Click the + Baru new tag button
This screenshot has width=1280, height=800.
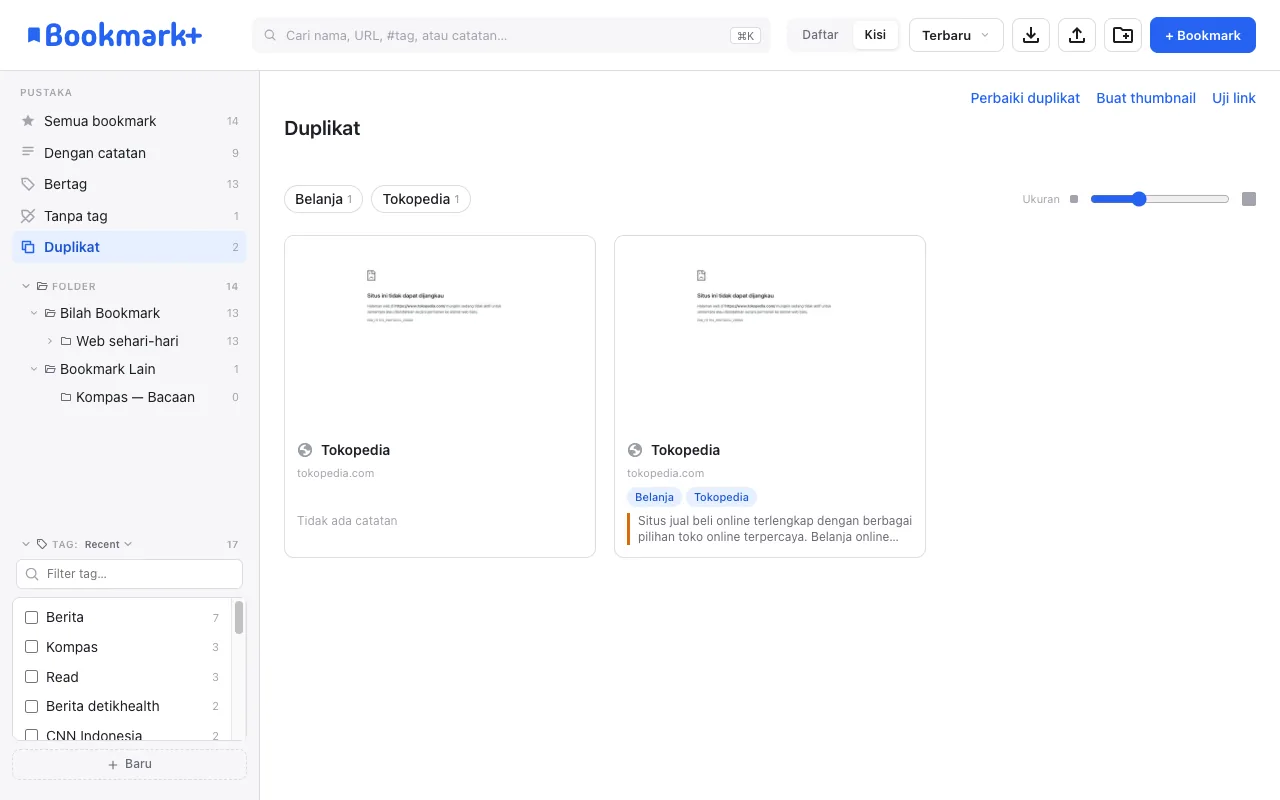(x=129, y=764)
